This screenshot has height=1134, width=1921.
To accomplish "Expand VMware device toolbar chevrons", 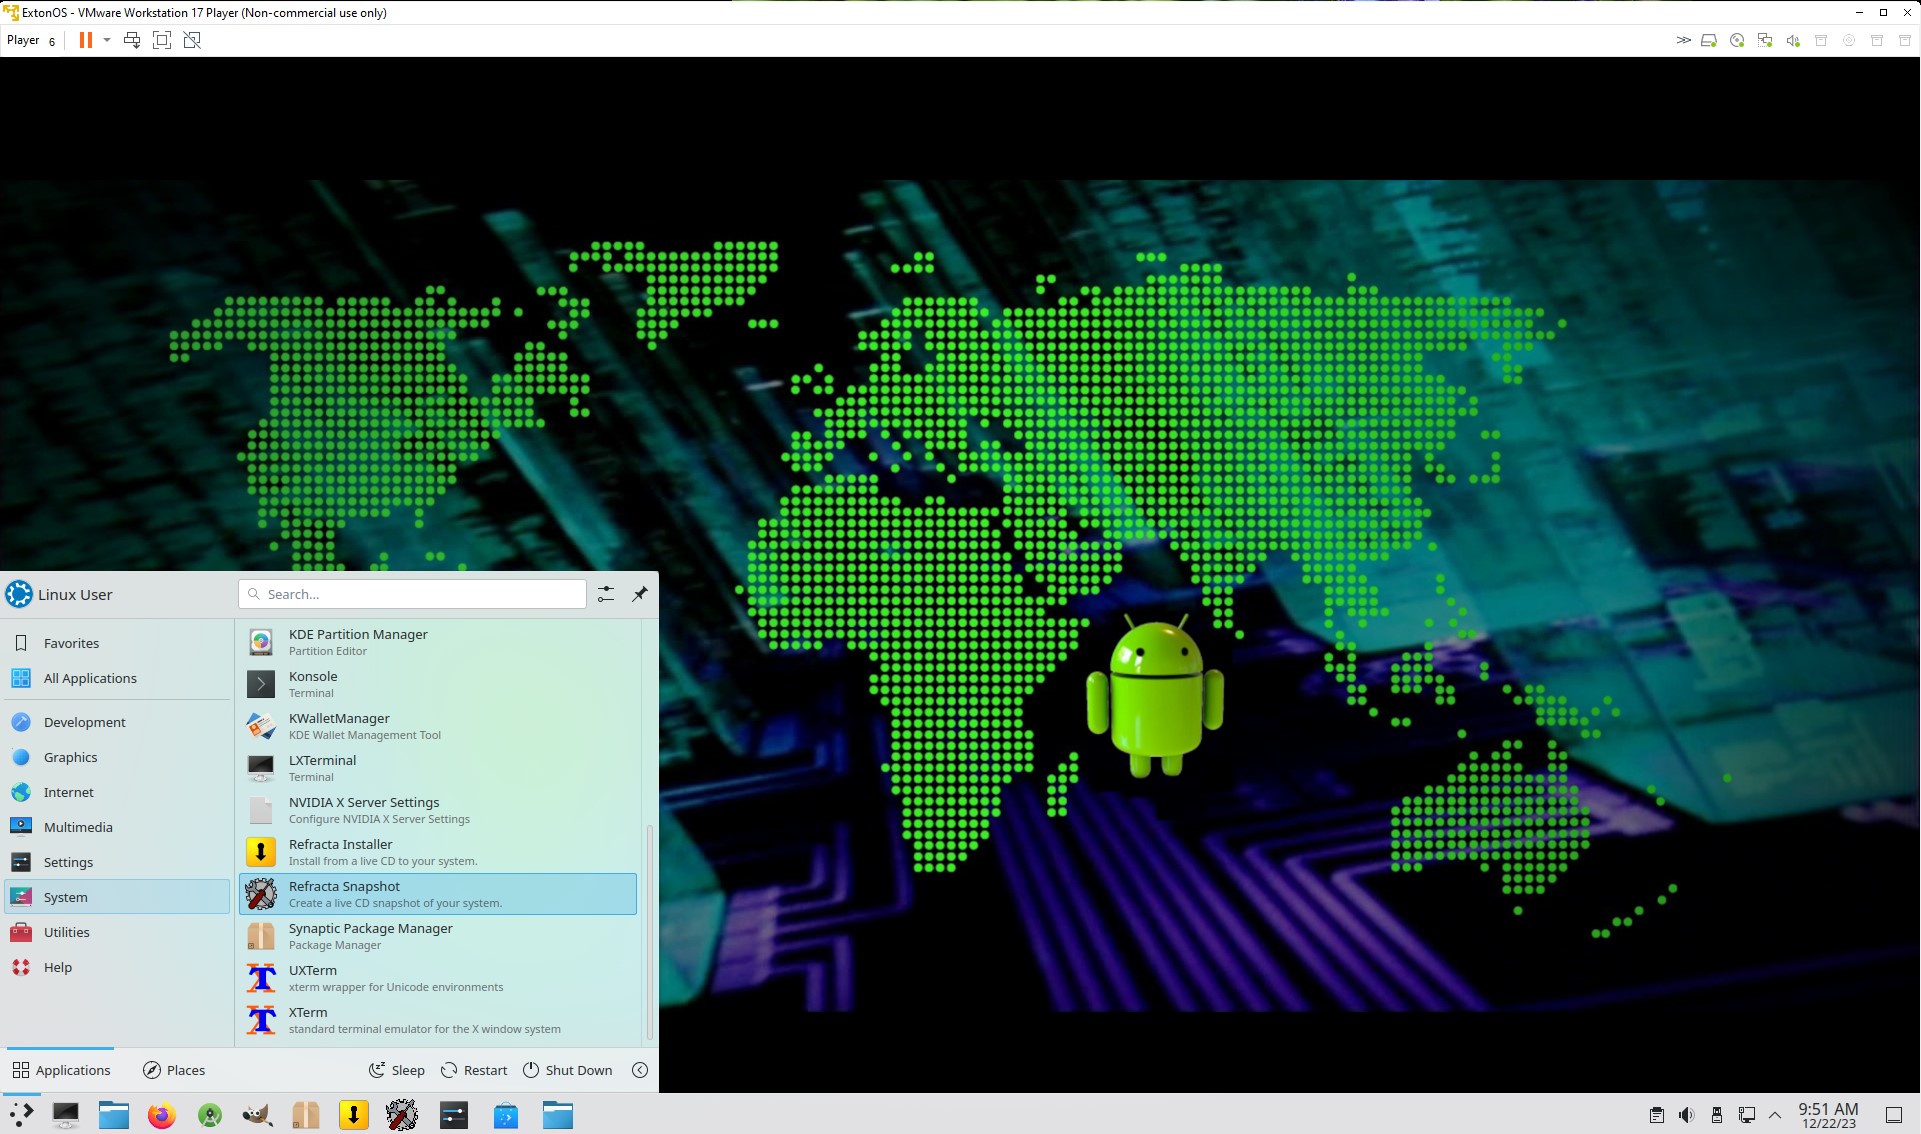I will [1684, 40].
